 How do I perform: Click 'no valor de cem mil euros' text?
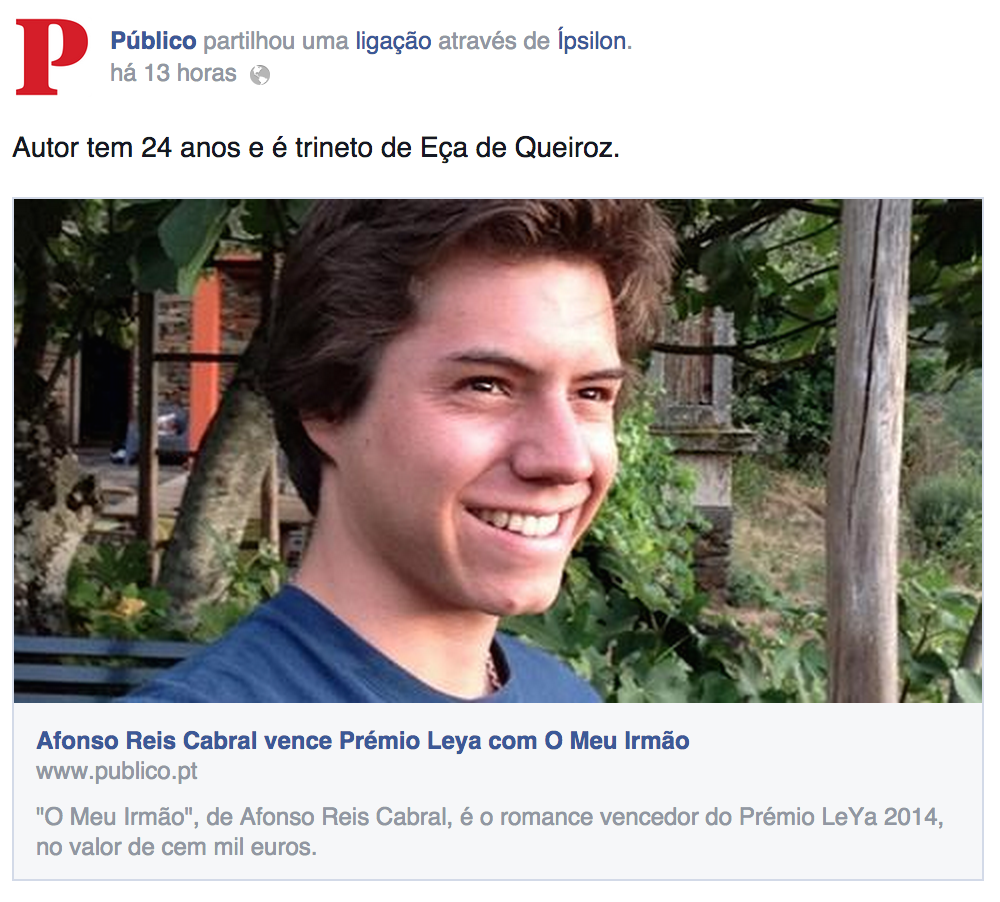176,847
